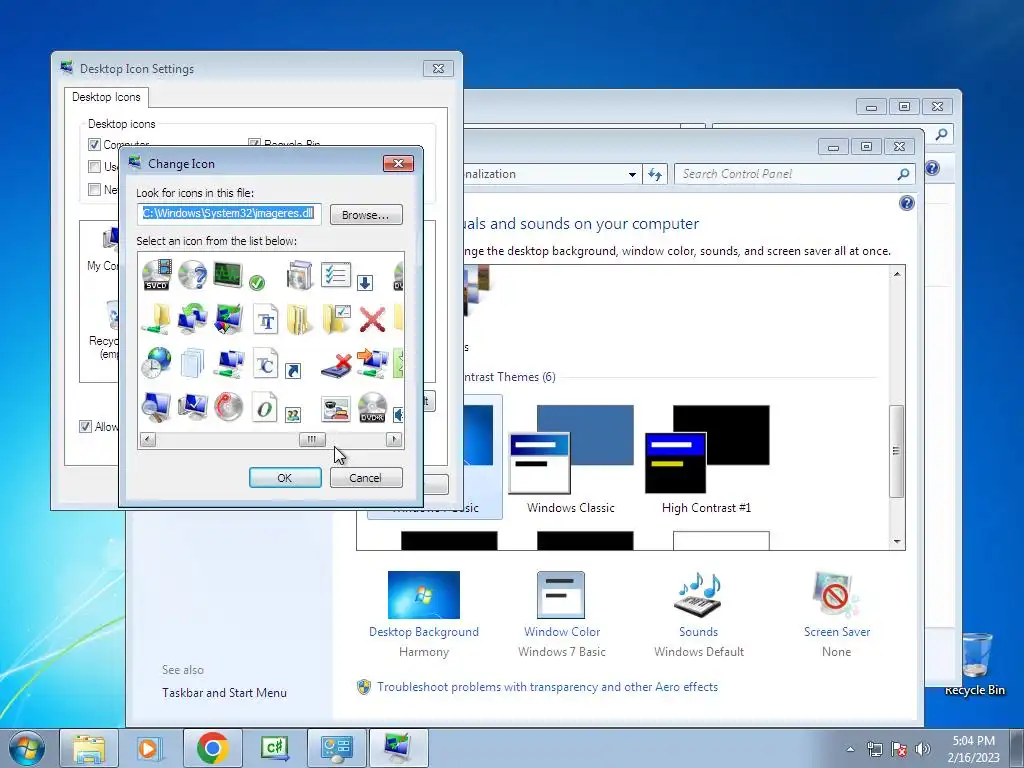Viewport: 1024px width, 768px height.
Task: Open Google Chrome from the taskbar
Action: (x=212, y=748)
